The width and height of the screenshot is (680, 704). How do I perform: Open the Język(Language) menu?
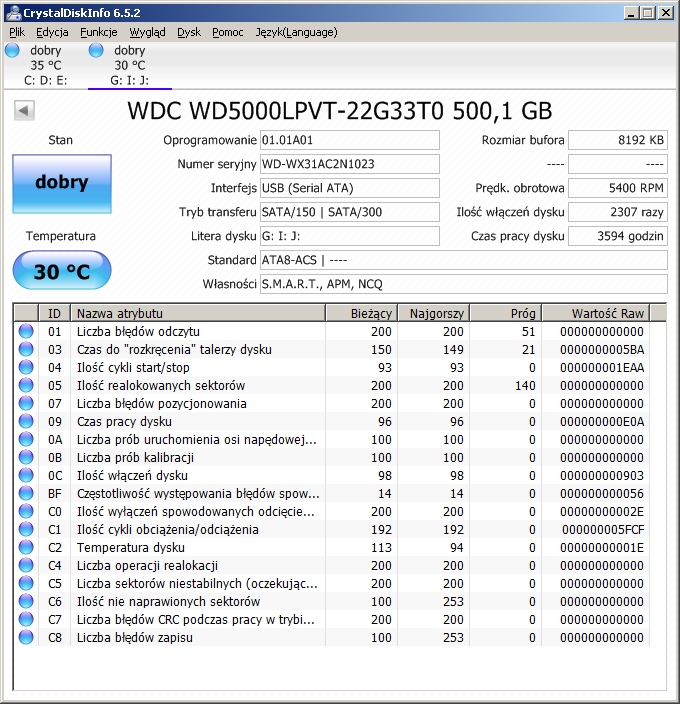(296, 32)
